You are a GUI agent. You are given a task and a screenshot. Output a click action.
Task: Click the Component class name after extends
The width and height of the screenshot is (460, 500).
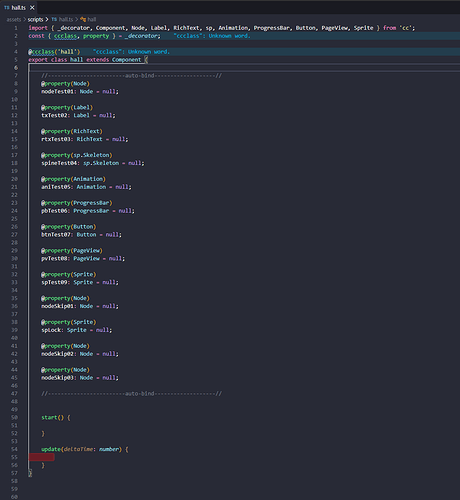coord(127,60)
